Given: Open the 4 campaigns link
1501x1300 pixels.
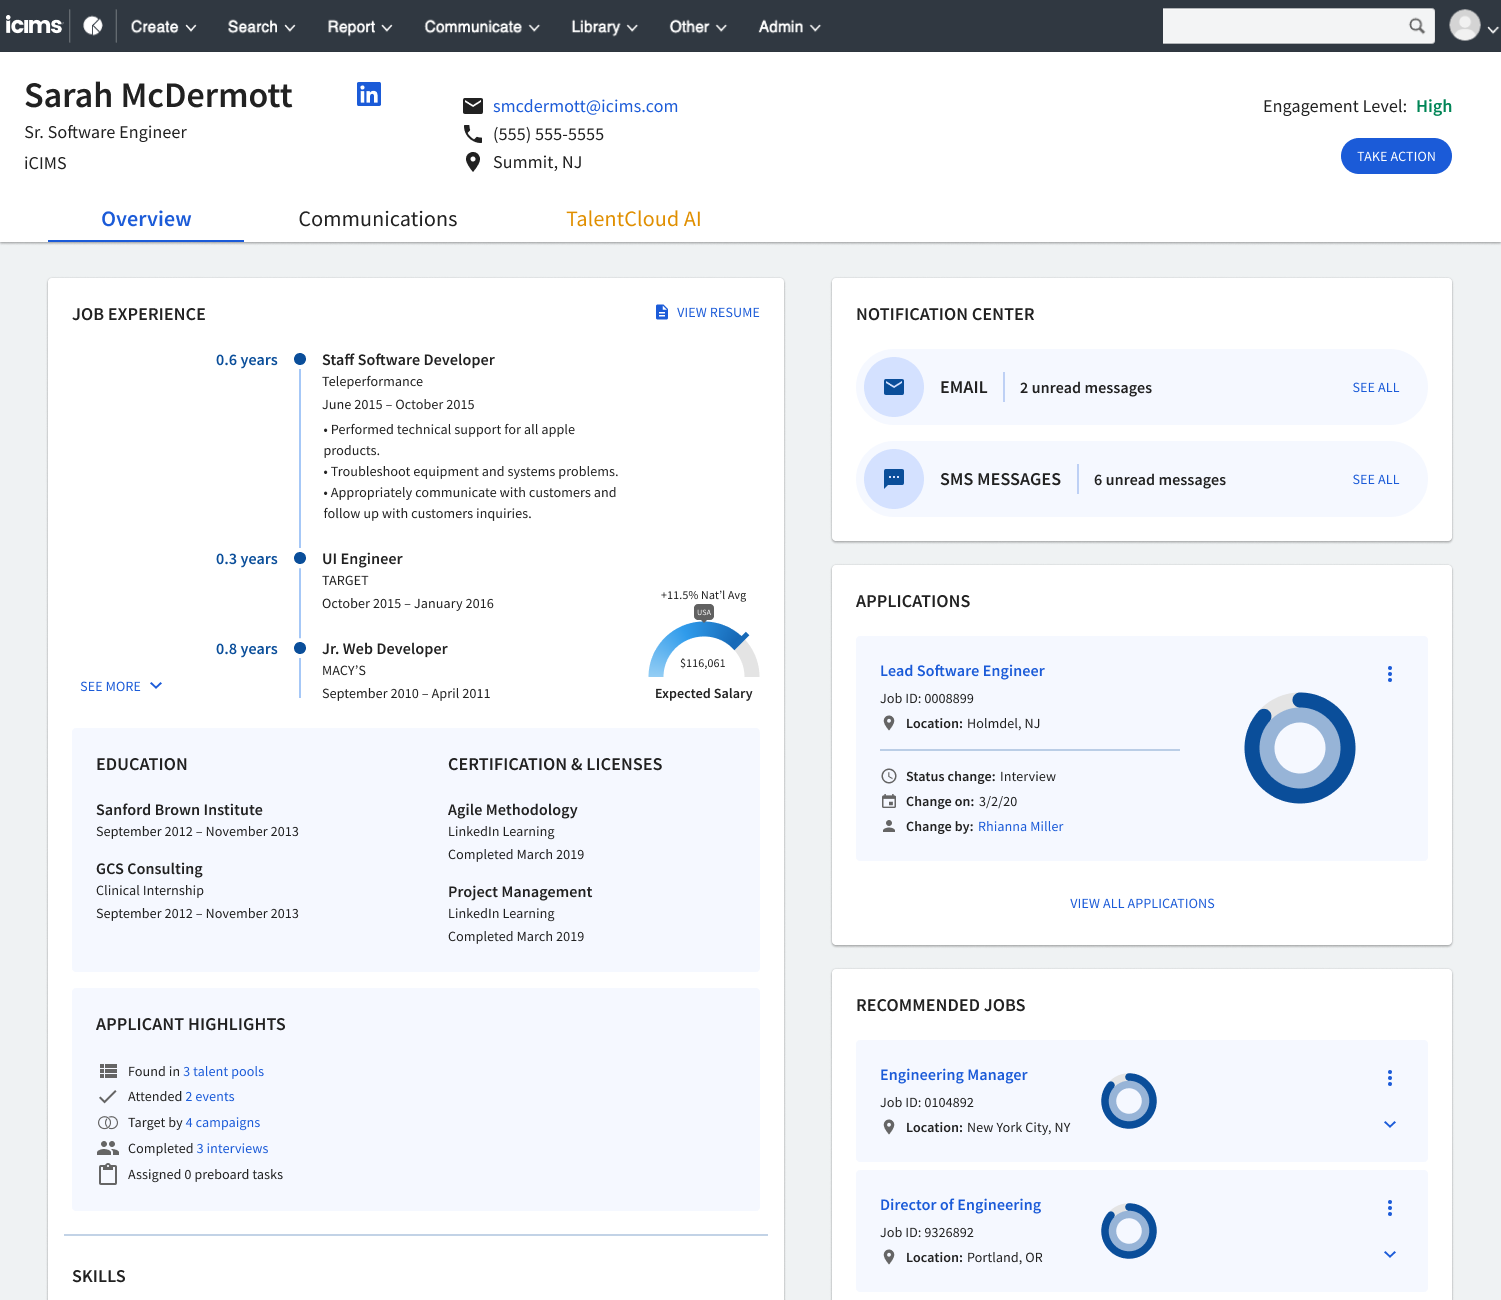Looking at the screenshot, I should pos(223,1123).
